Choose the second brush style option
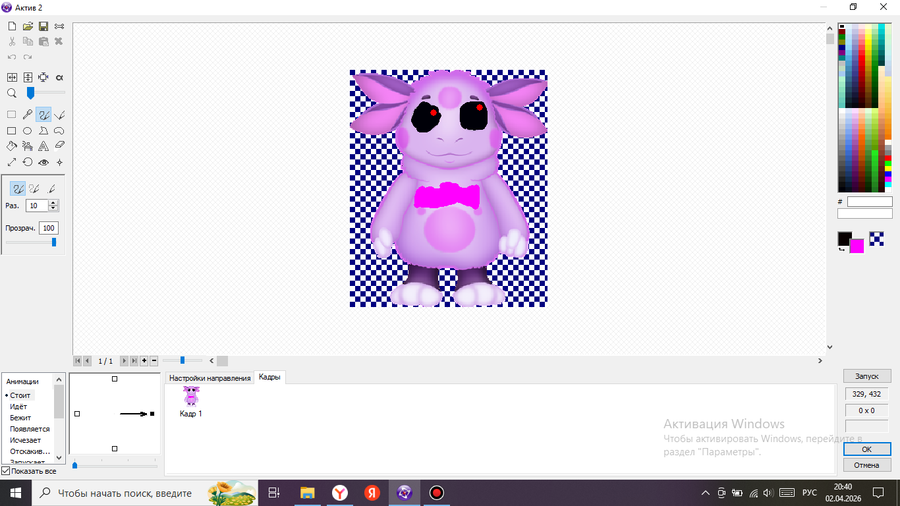The image size is (900, 506). [34, 189]
